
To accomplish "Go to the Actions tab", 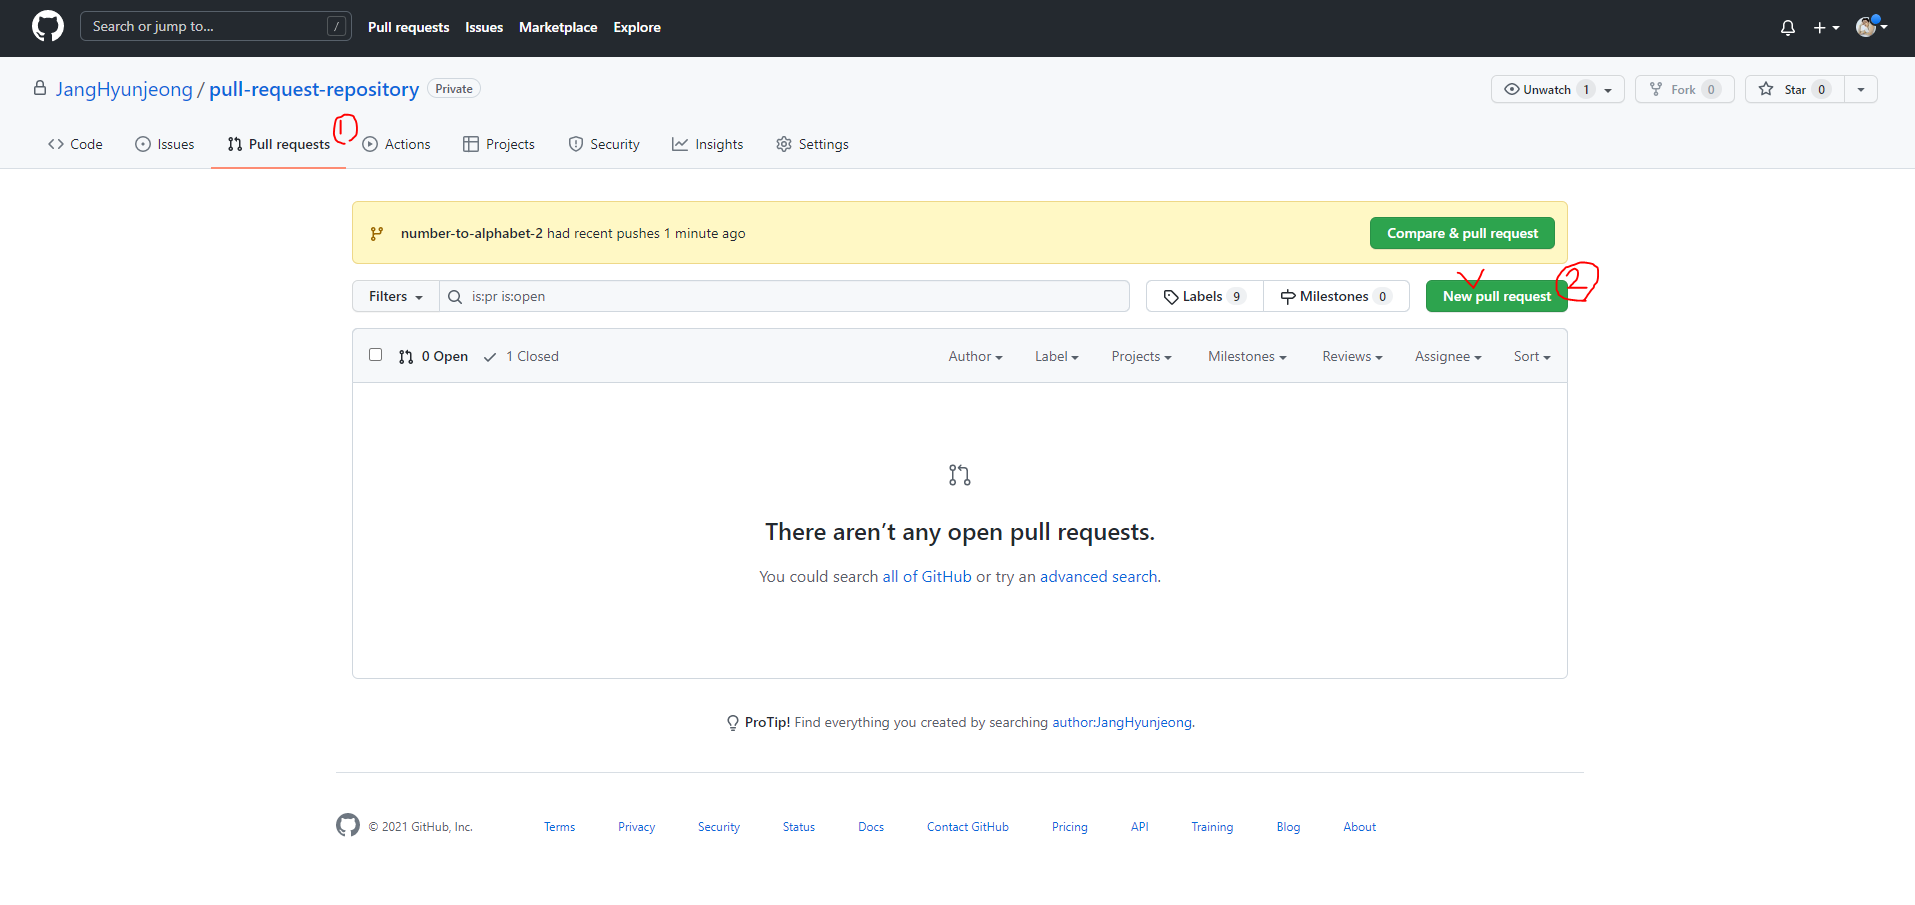I will point(397,144).
